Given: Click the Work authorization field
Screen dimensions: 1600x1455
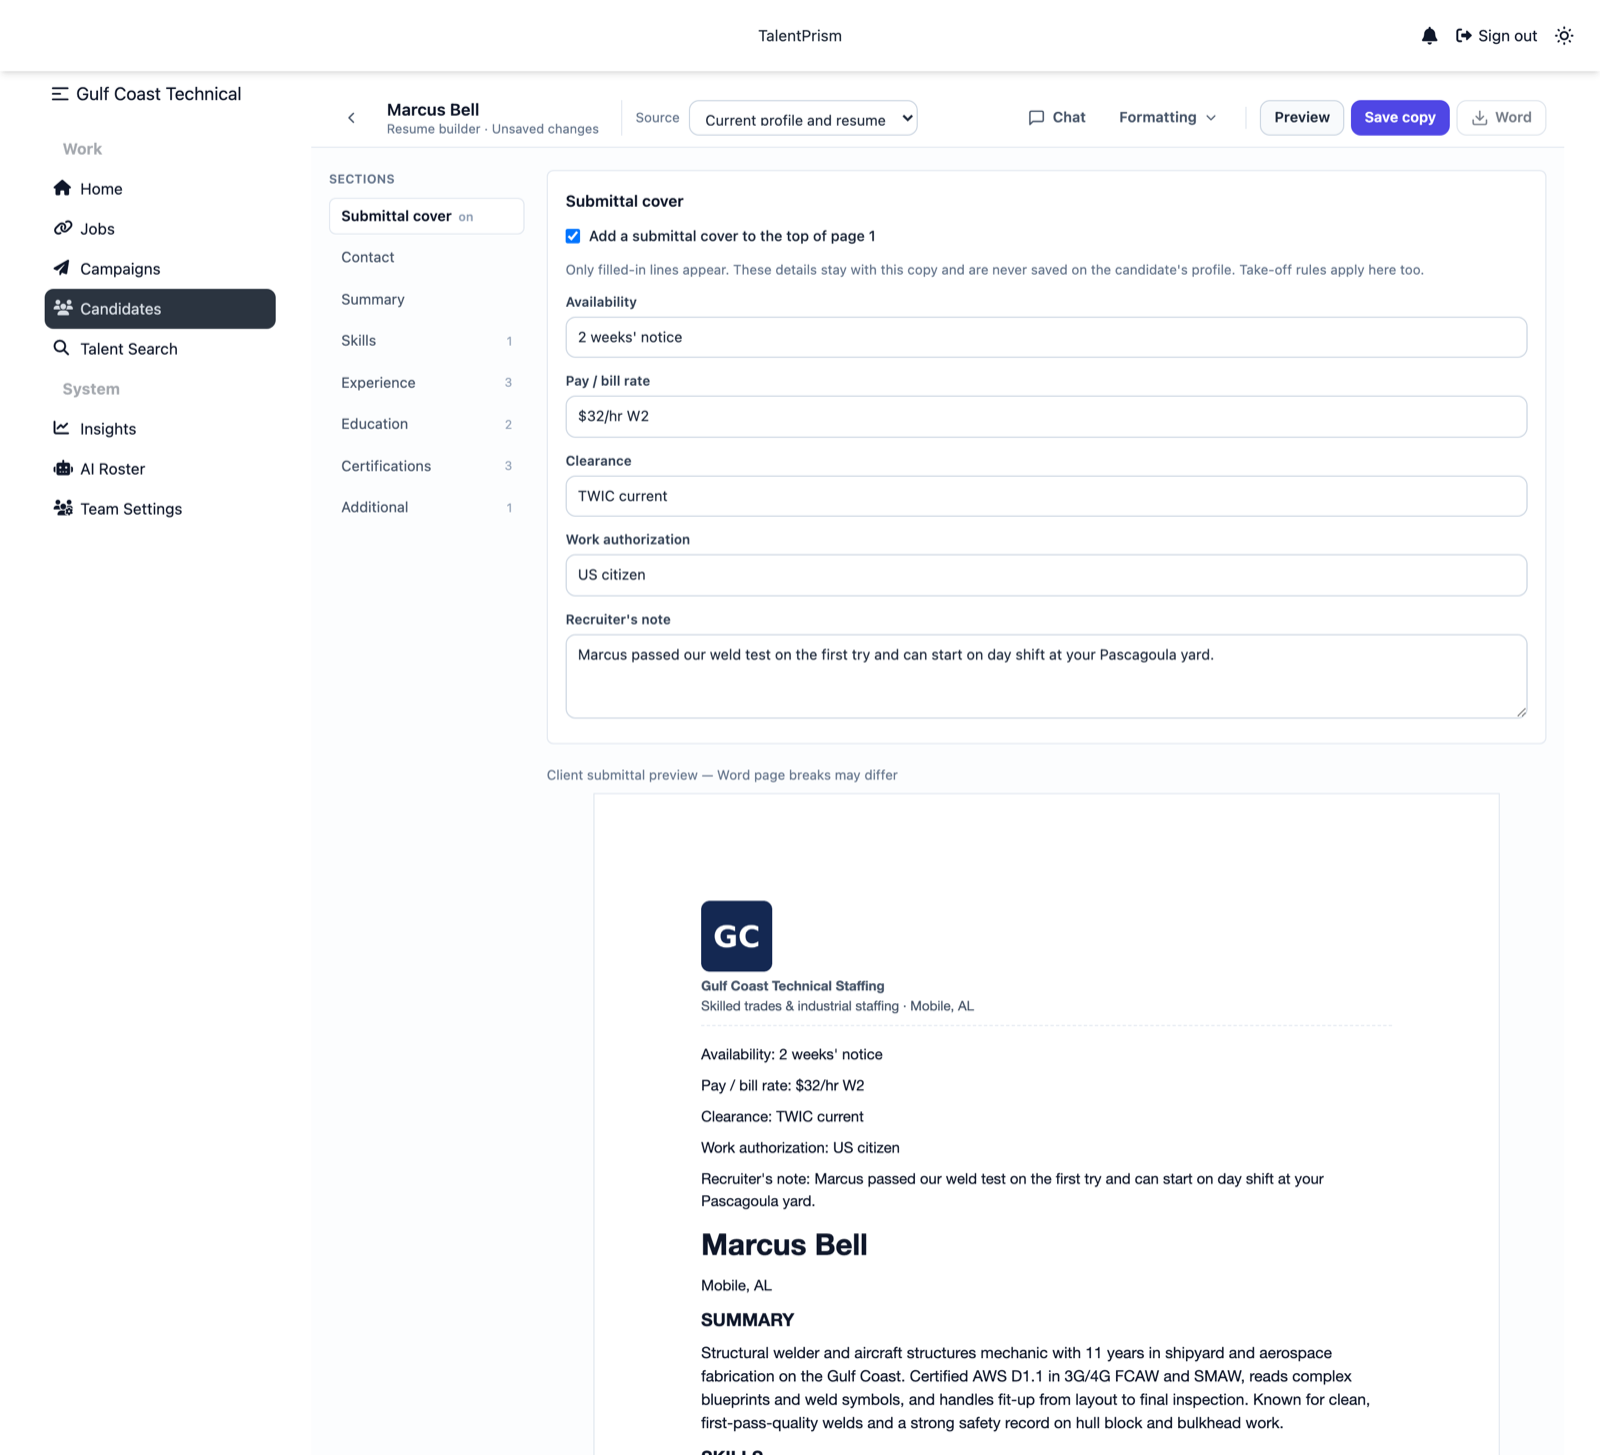Looking at the screenshot, I should click(1046, 575).
